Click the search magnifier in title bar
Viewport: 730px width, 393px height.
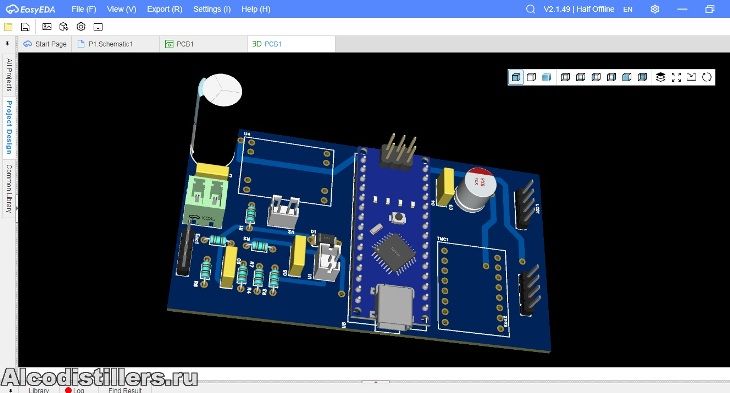[530, 9]
